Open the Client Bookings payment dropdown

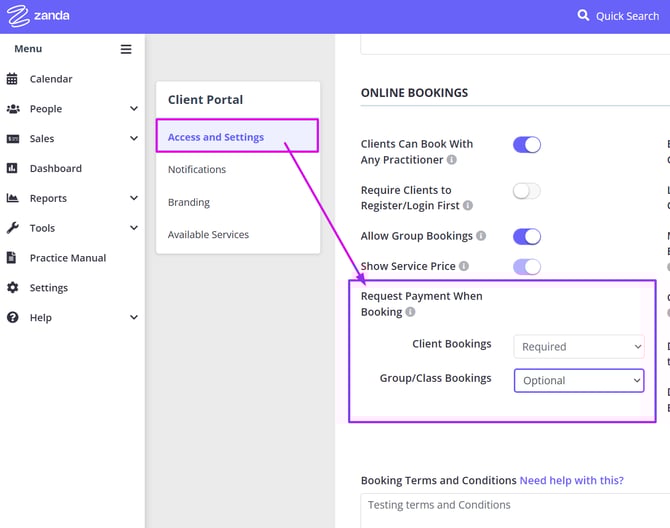579,347
